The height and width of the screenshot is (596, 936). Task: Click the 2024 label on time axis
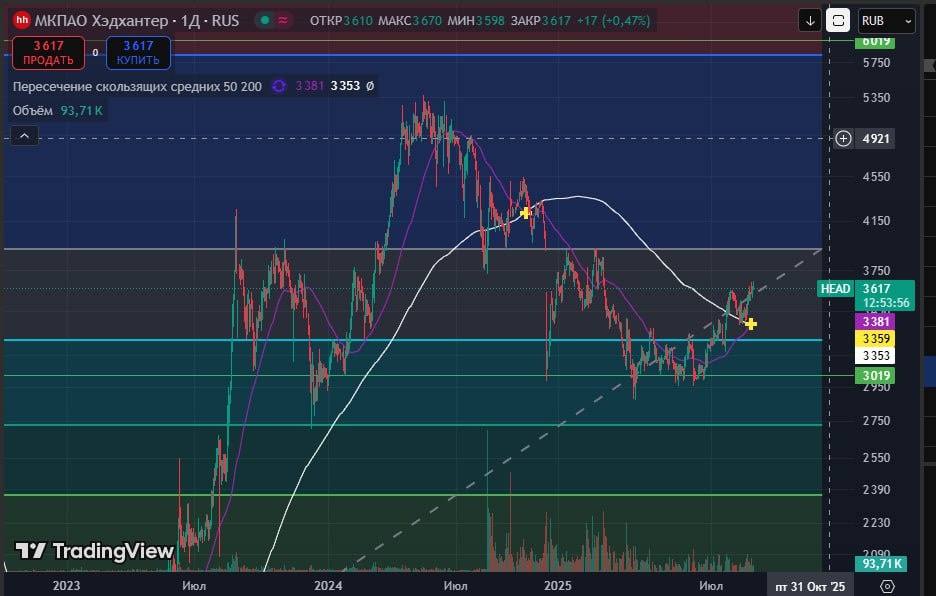click(x=328, y=586)
